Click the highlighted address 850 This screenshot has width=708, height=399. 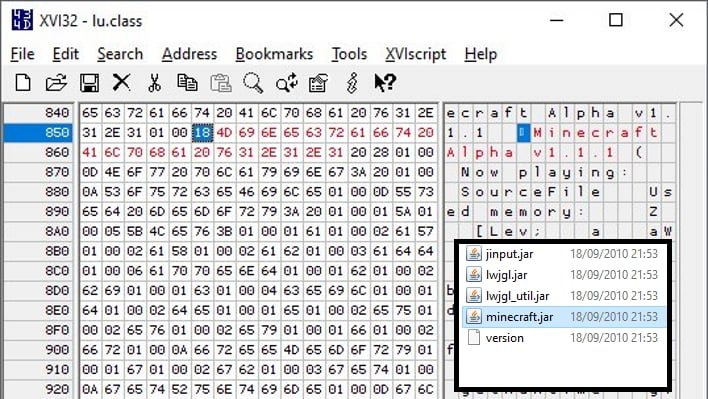tap(38, 133)
